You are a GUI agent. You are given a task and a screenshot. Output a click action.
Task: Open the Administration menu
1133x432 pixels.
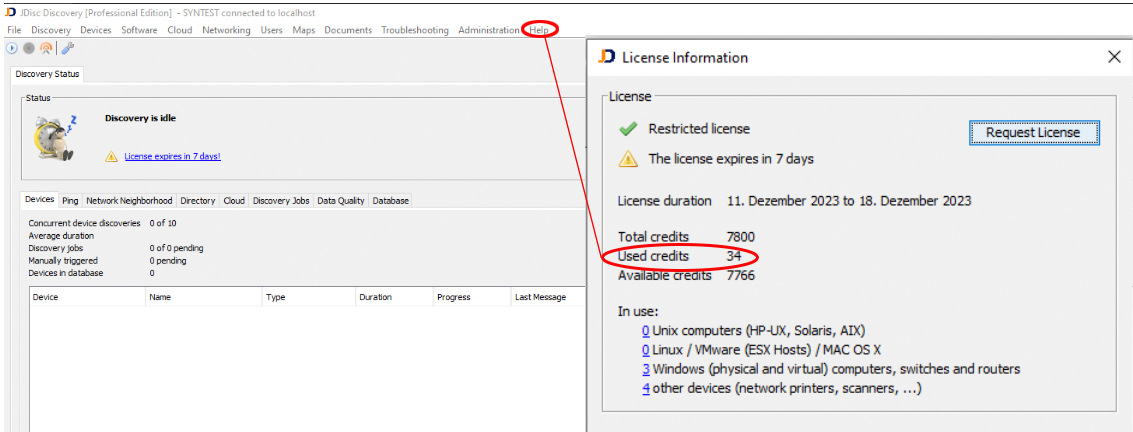point(489,30)
